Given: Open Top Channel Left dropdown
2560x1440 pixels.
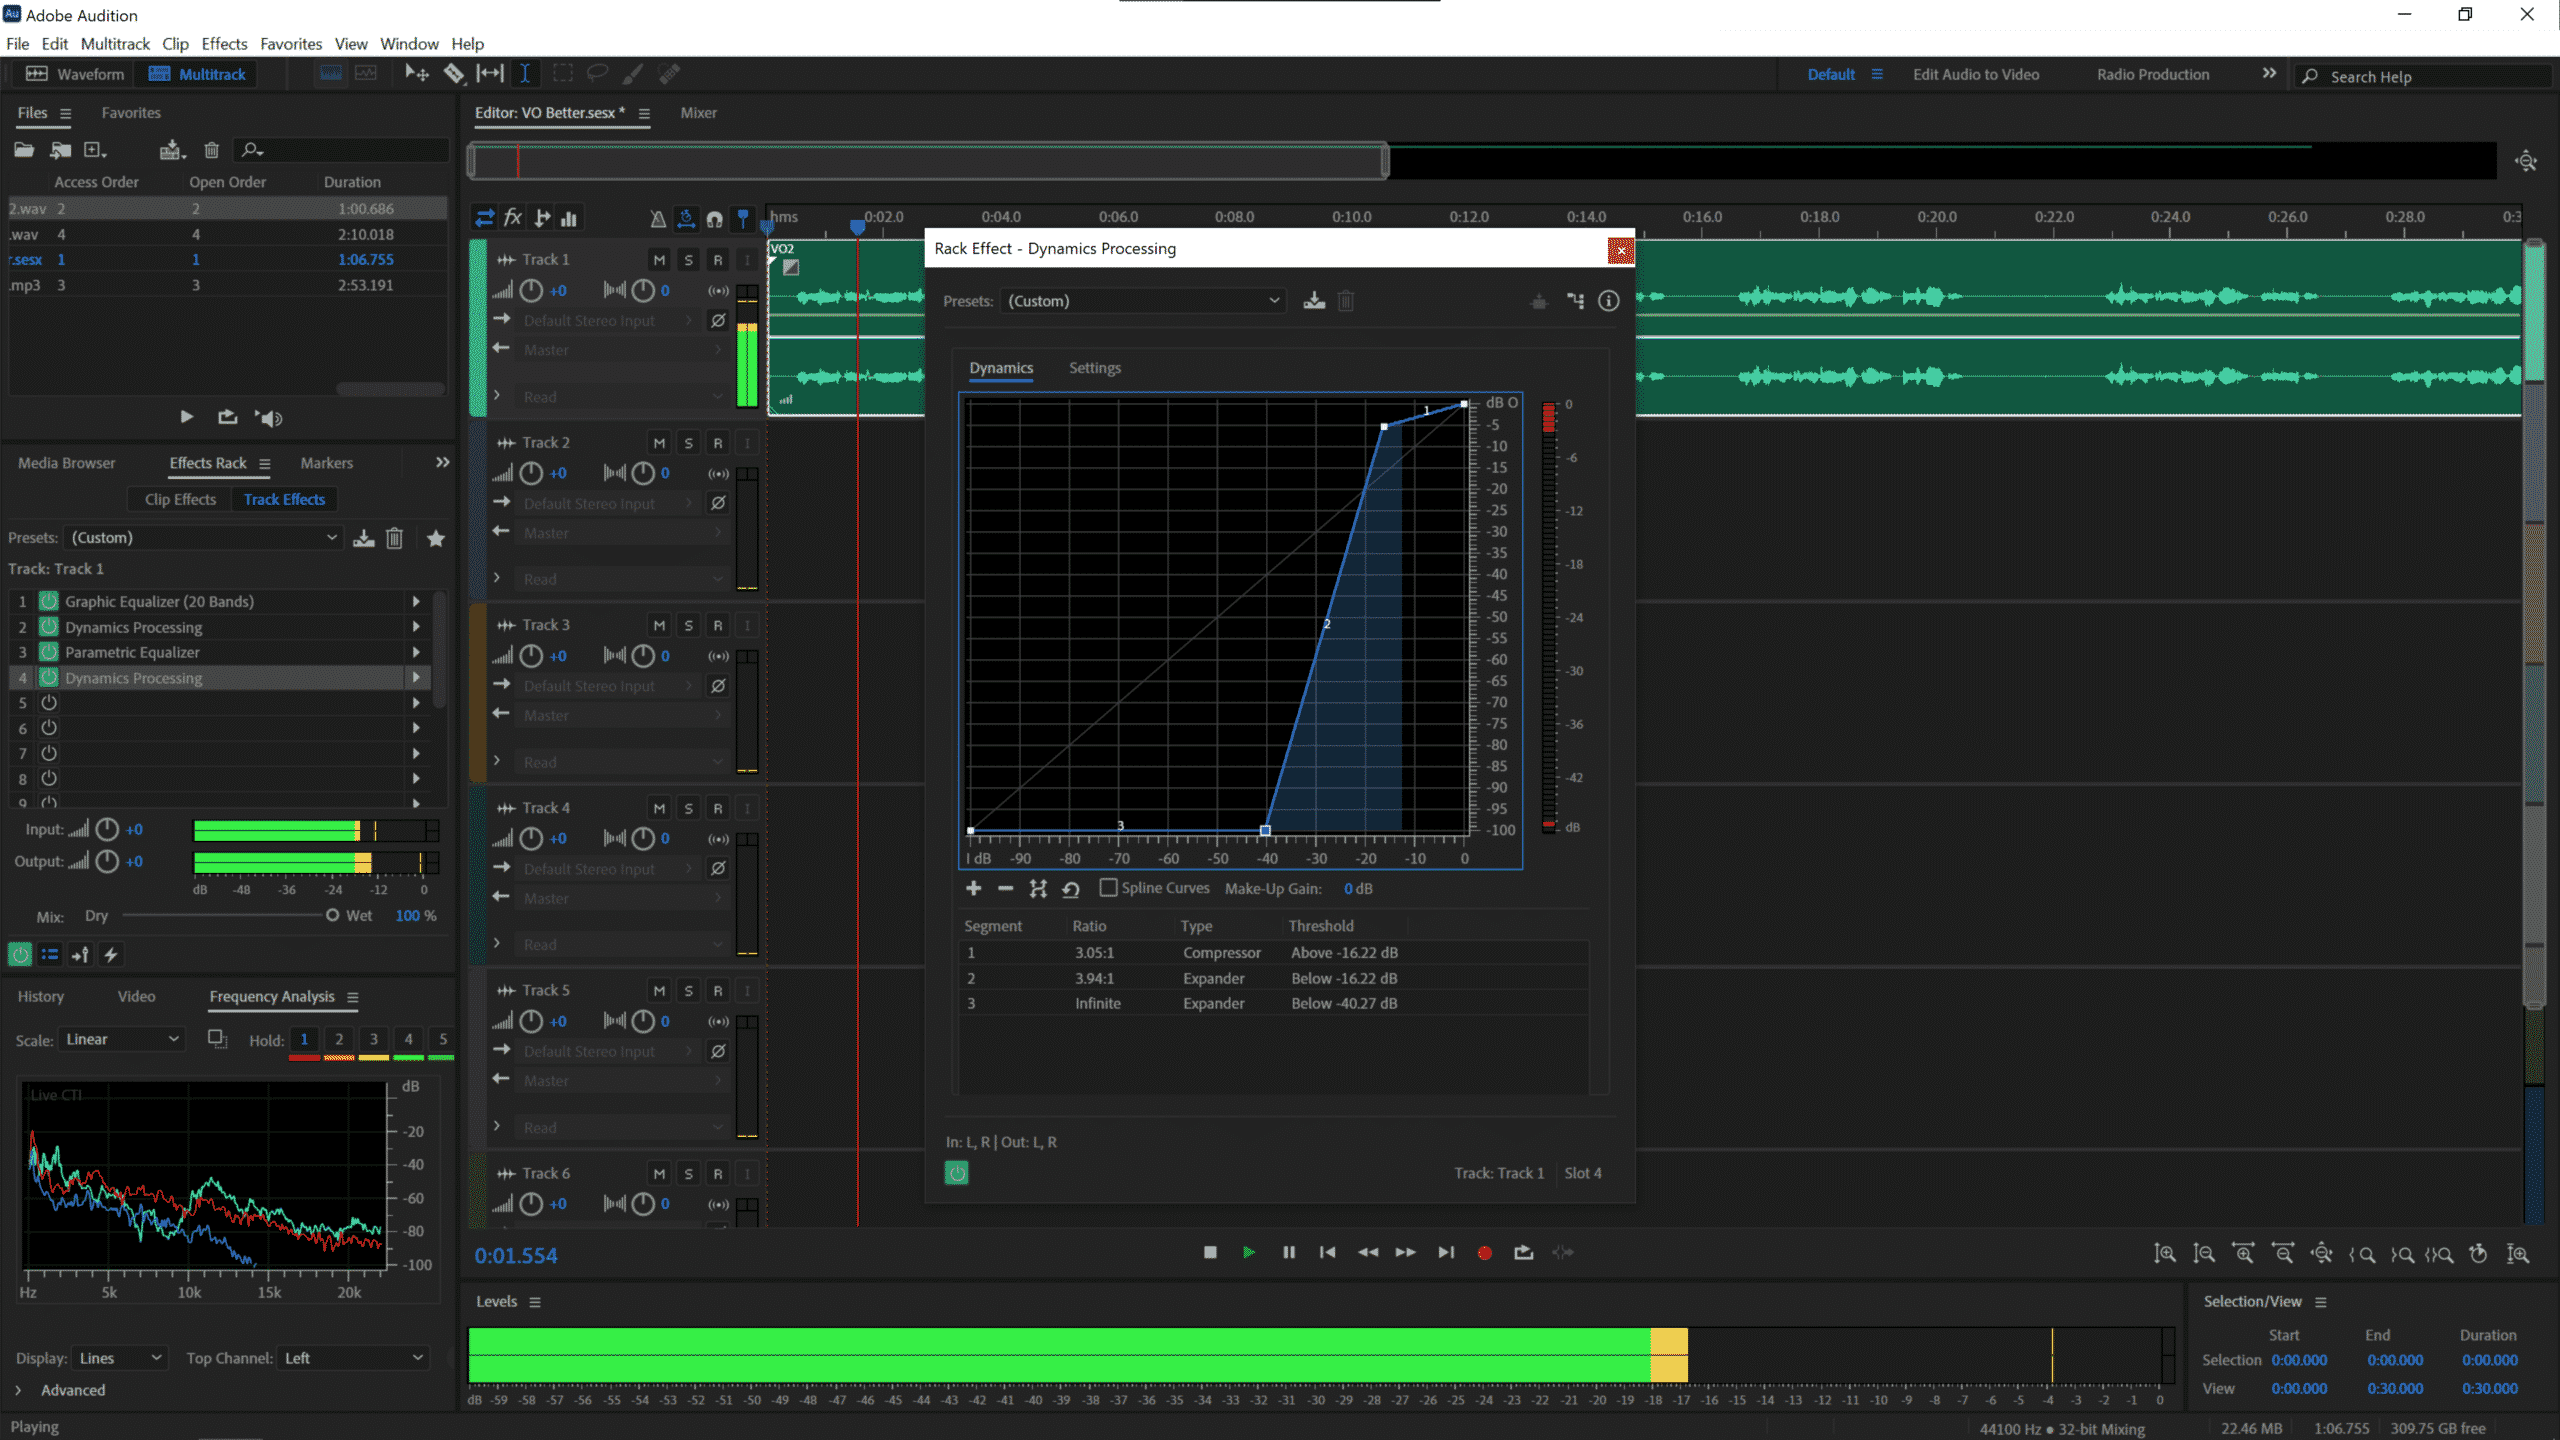Looking at the screenshot, I should point(353,1358).
